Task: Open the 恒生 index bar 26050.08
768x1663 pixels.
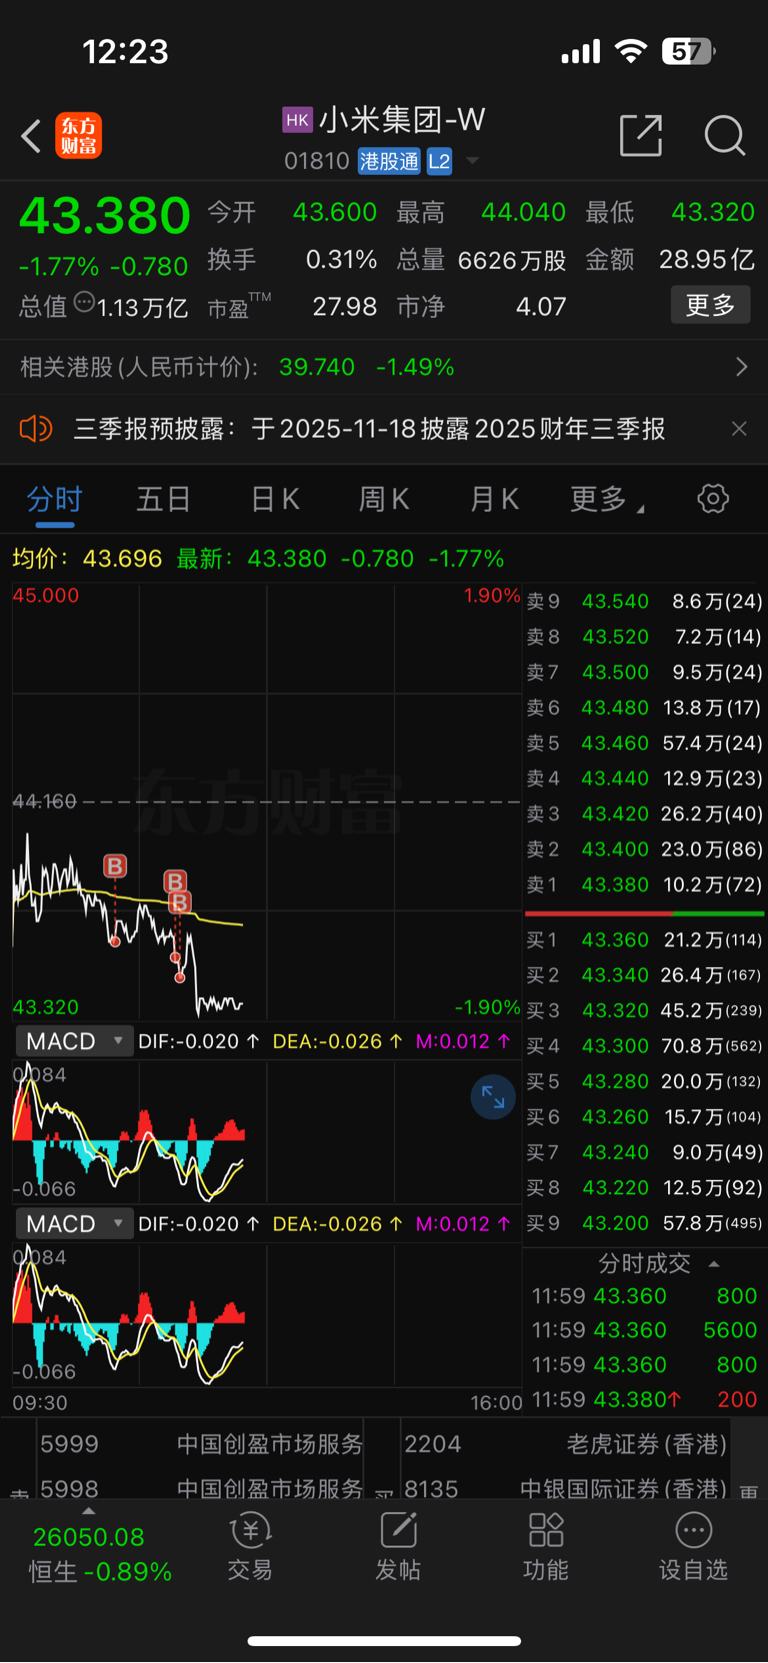Action: pyautogui.click(x=100, y=1554)
